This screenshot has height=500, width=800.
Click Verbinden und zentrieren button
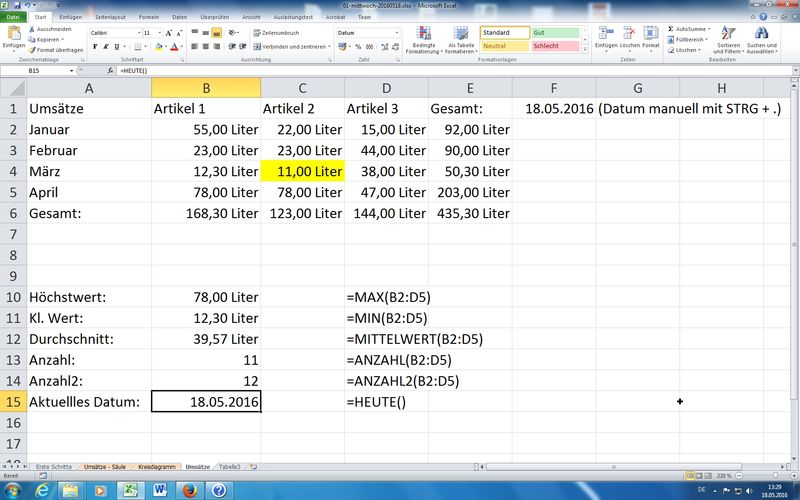coord(291,46)
